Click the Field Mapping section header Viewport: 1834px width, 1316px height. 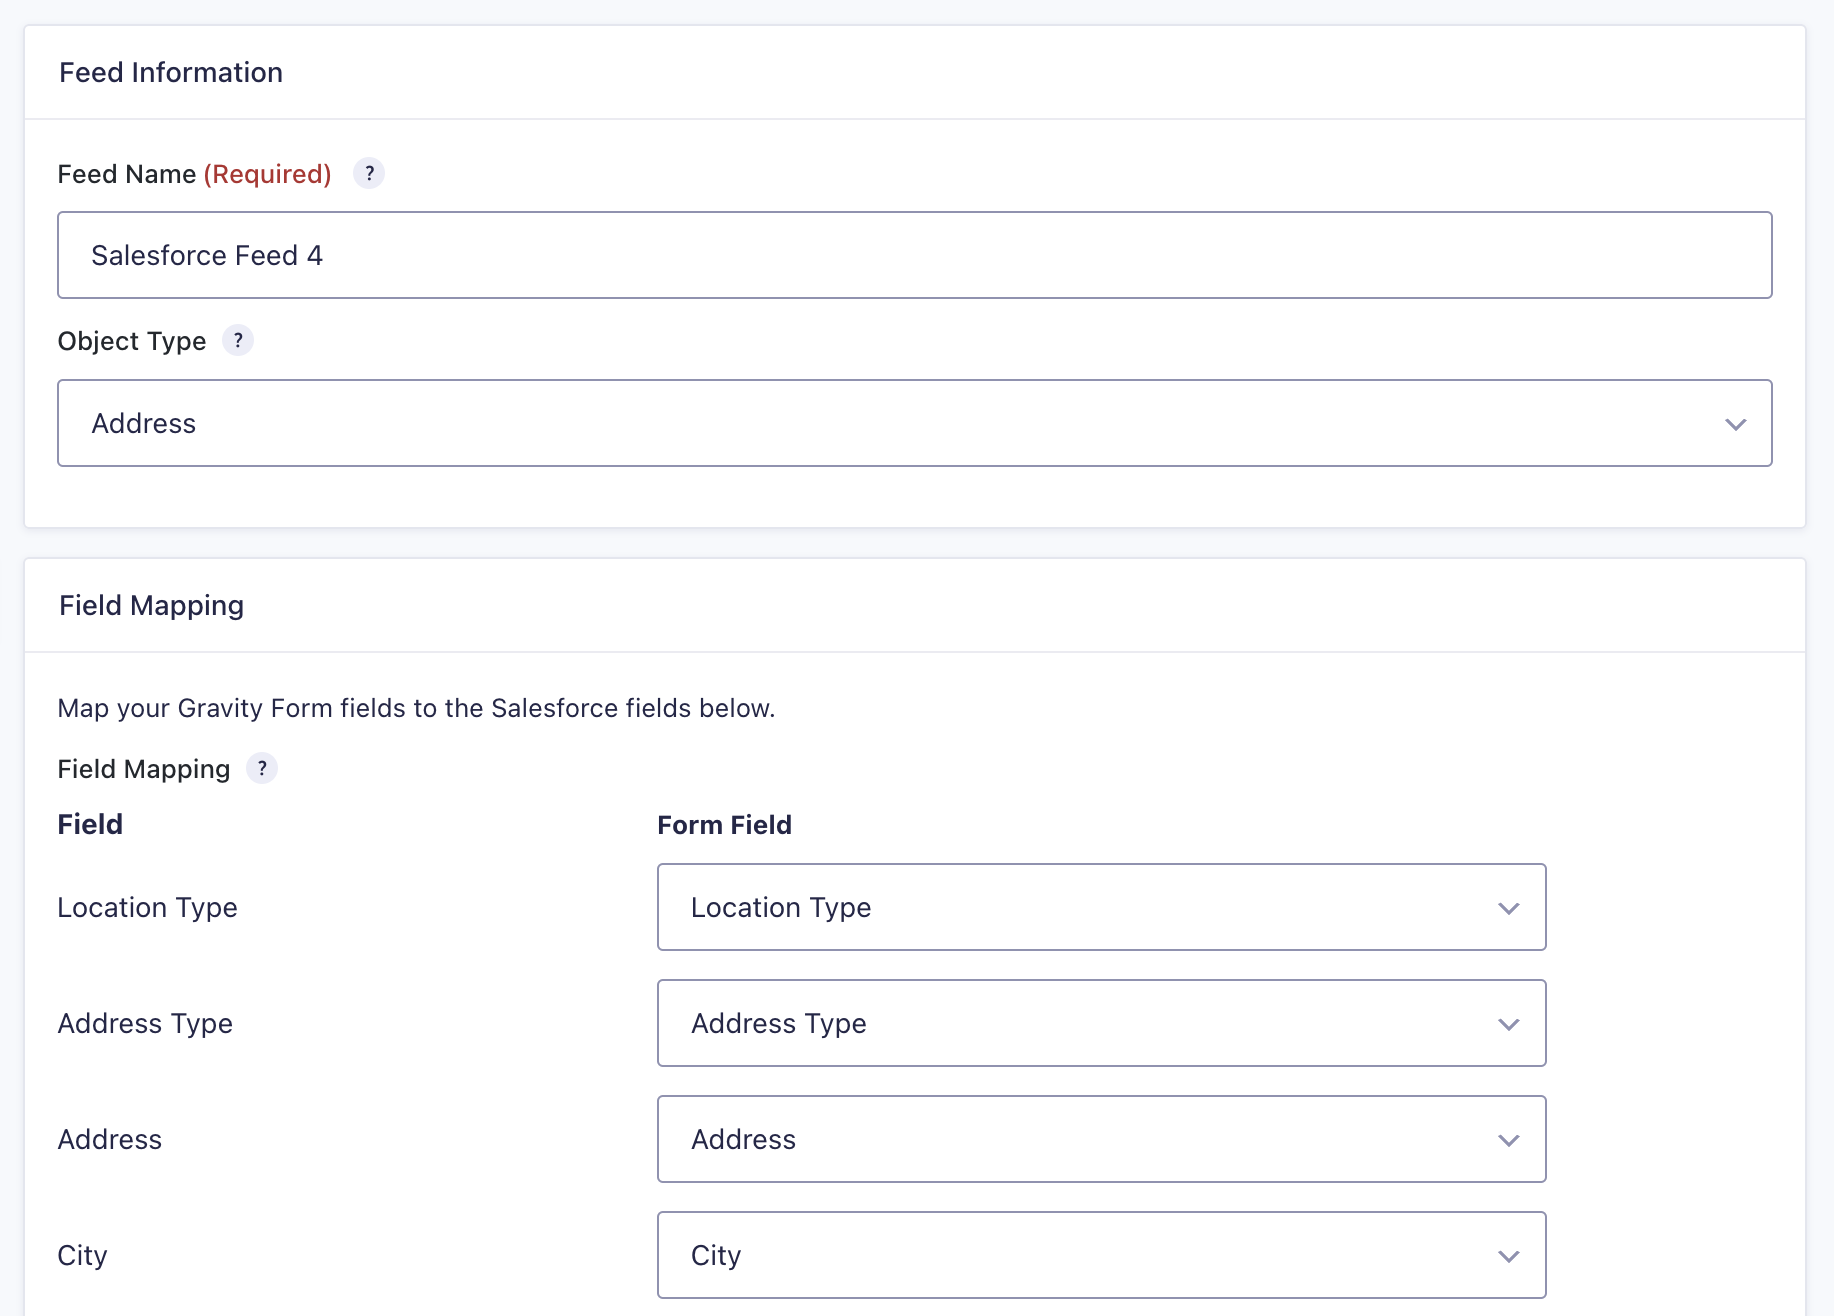[x=151, y=605]
